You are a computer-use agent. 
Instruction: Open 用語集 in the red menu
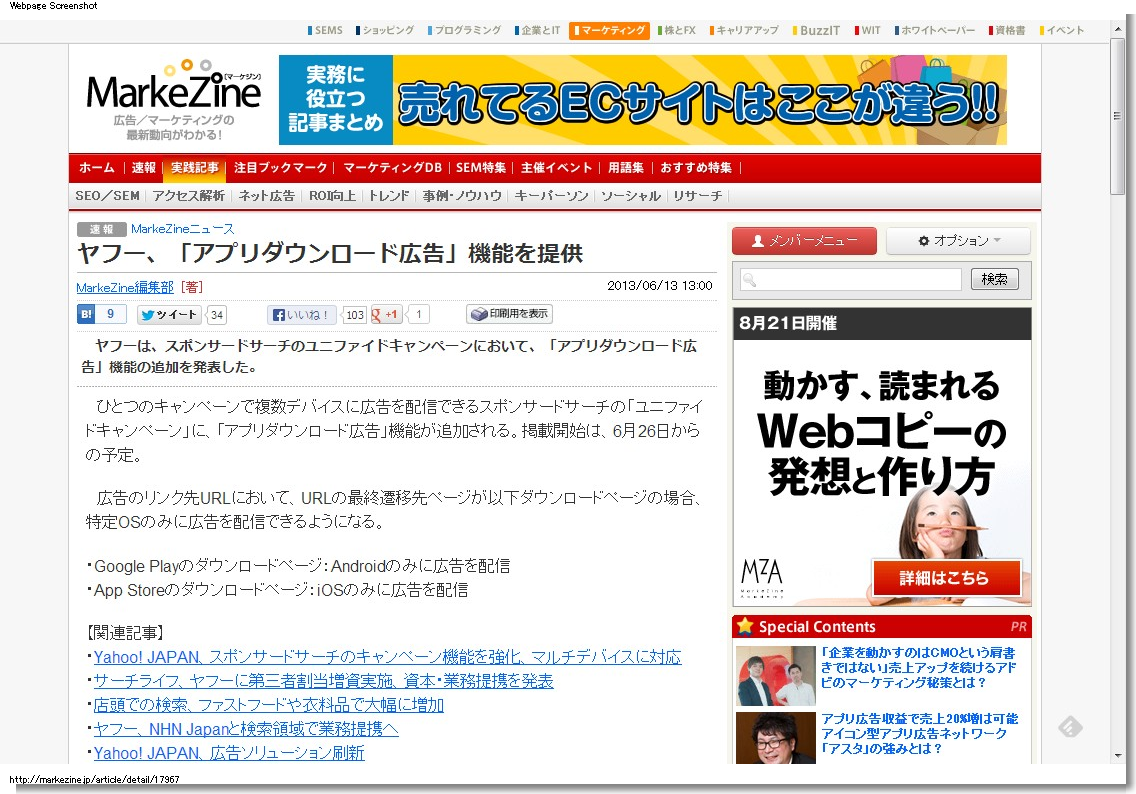tap(626, 167)
